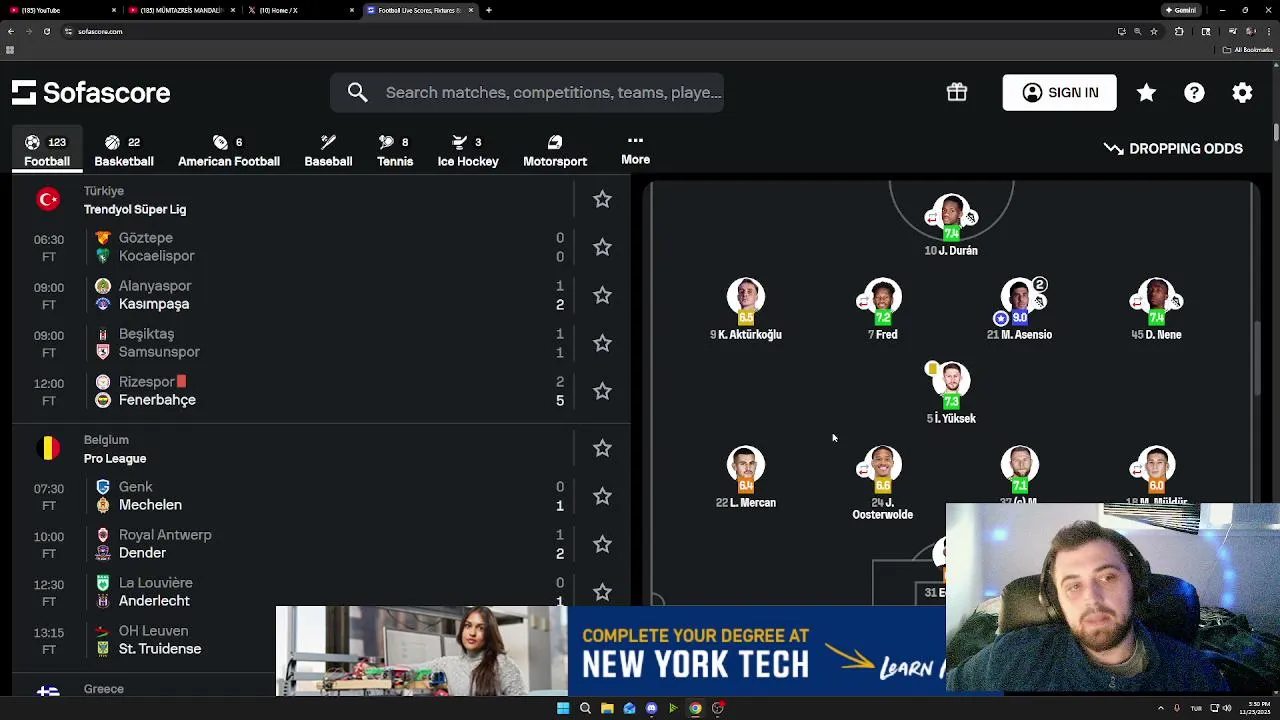Select player D. Nene in lineup
The image size is (1280, 720).
point(1156,310)
